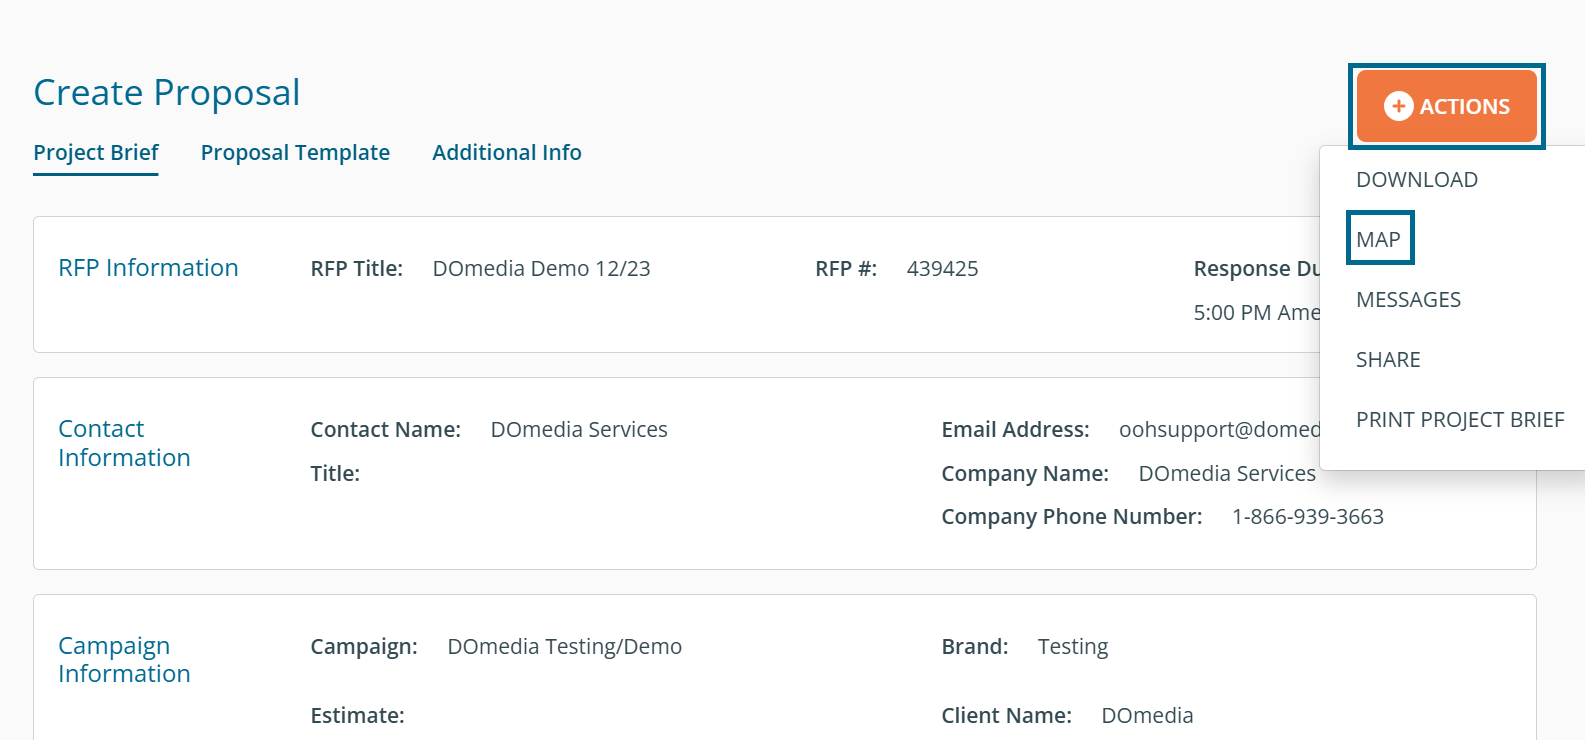This screenshot has height=740, width=1585.
Task: Click the RFP number 439425
Action: [x=942, y=269]
